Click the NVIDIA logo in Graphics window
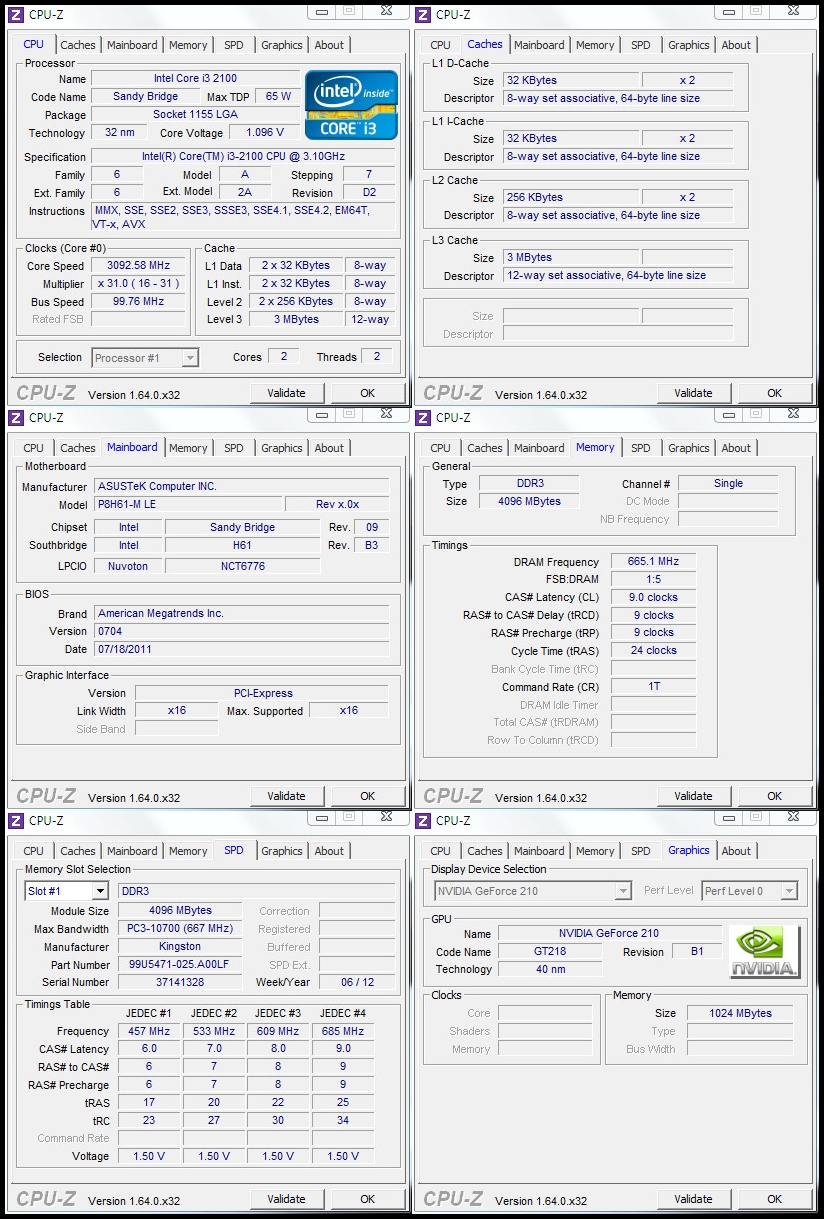The height and width of the screenshot is (1219, 824). (765, 952)
